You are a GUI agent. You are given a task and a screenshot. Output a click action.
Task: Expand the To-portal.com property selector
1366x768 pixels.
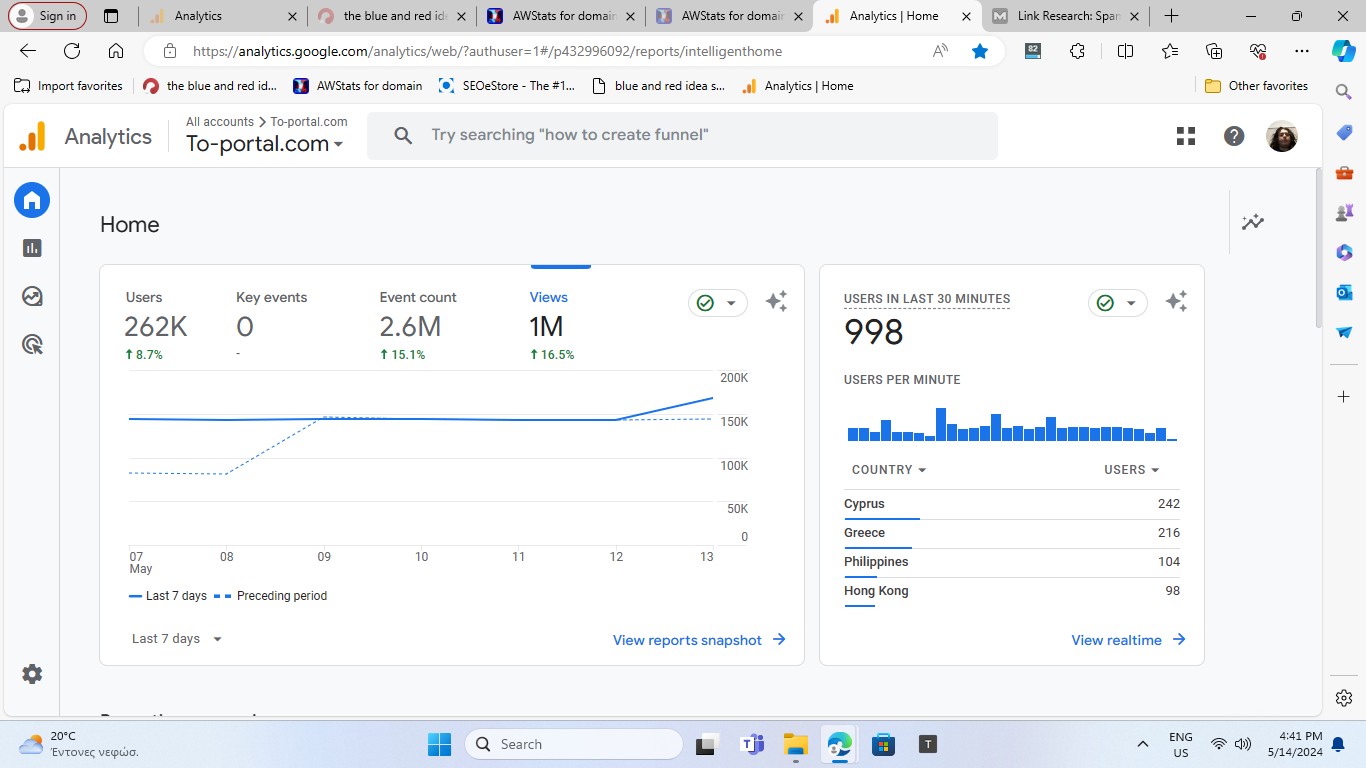(265, 144)
